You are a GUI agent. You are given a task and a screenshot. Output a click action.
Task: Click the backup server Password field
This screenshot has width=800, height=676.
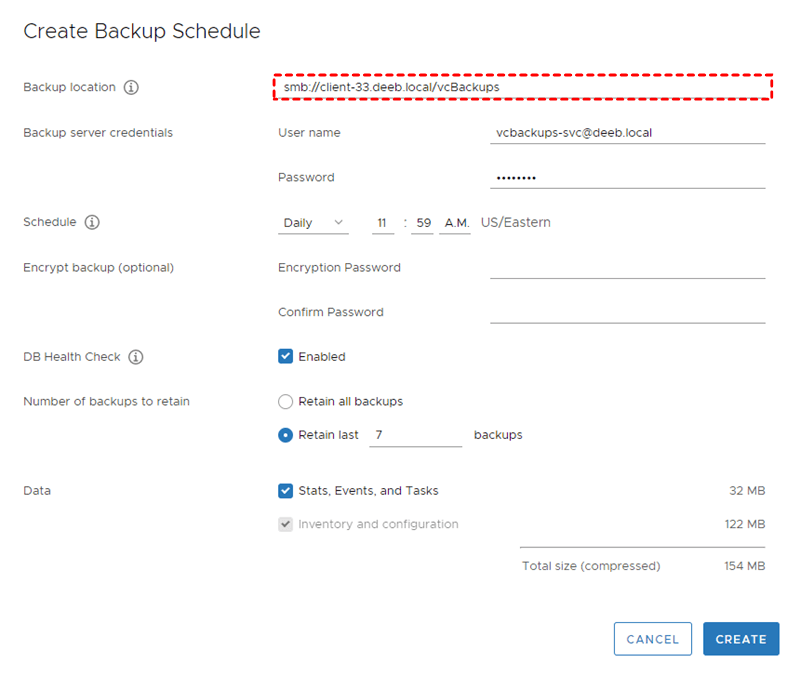[x=627, y=177]
